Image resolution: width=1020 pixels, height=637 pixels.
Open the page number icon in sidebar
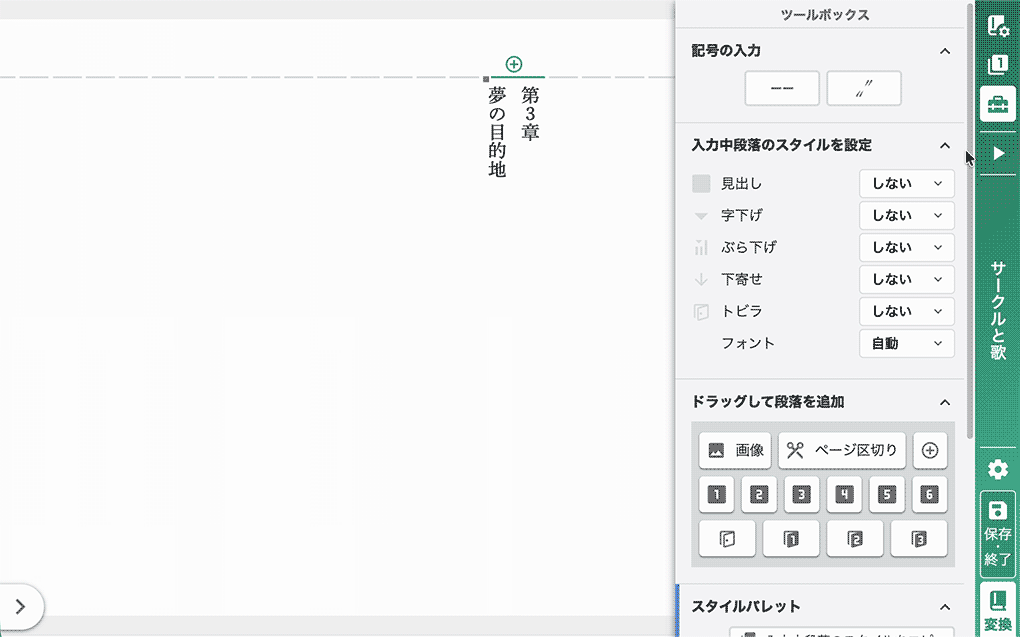click(998, 64)
